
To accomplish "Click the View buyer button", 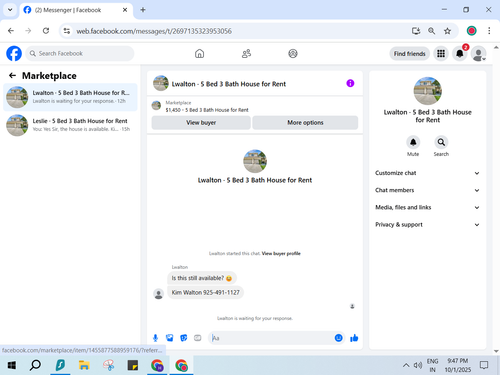I will point(201,123).
